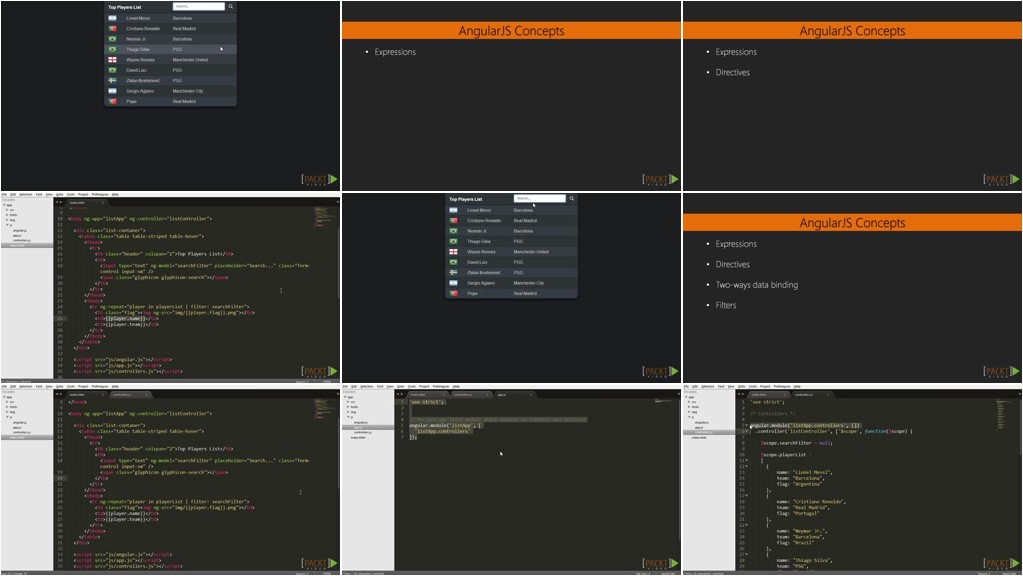Open index.html file in app.js editor sidebar
The width and height of the screenshot is (1023, 576).
coord(358,437)
